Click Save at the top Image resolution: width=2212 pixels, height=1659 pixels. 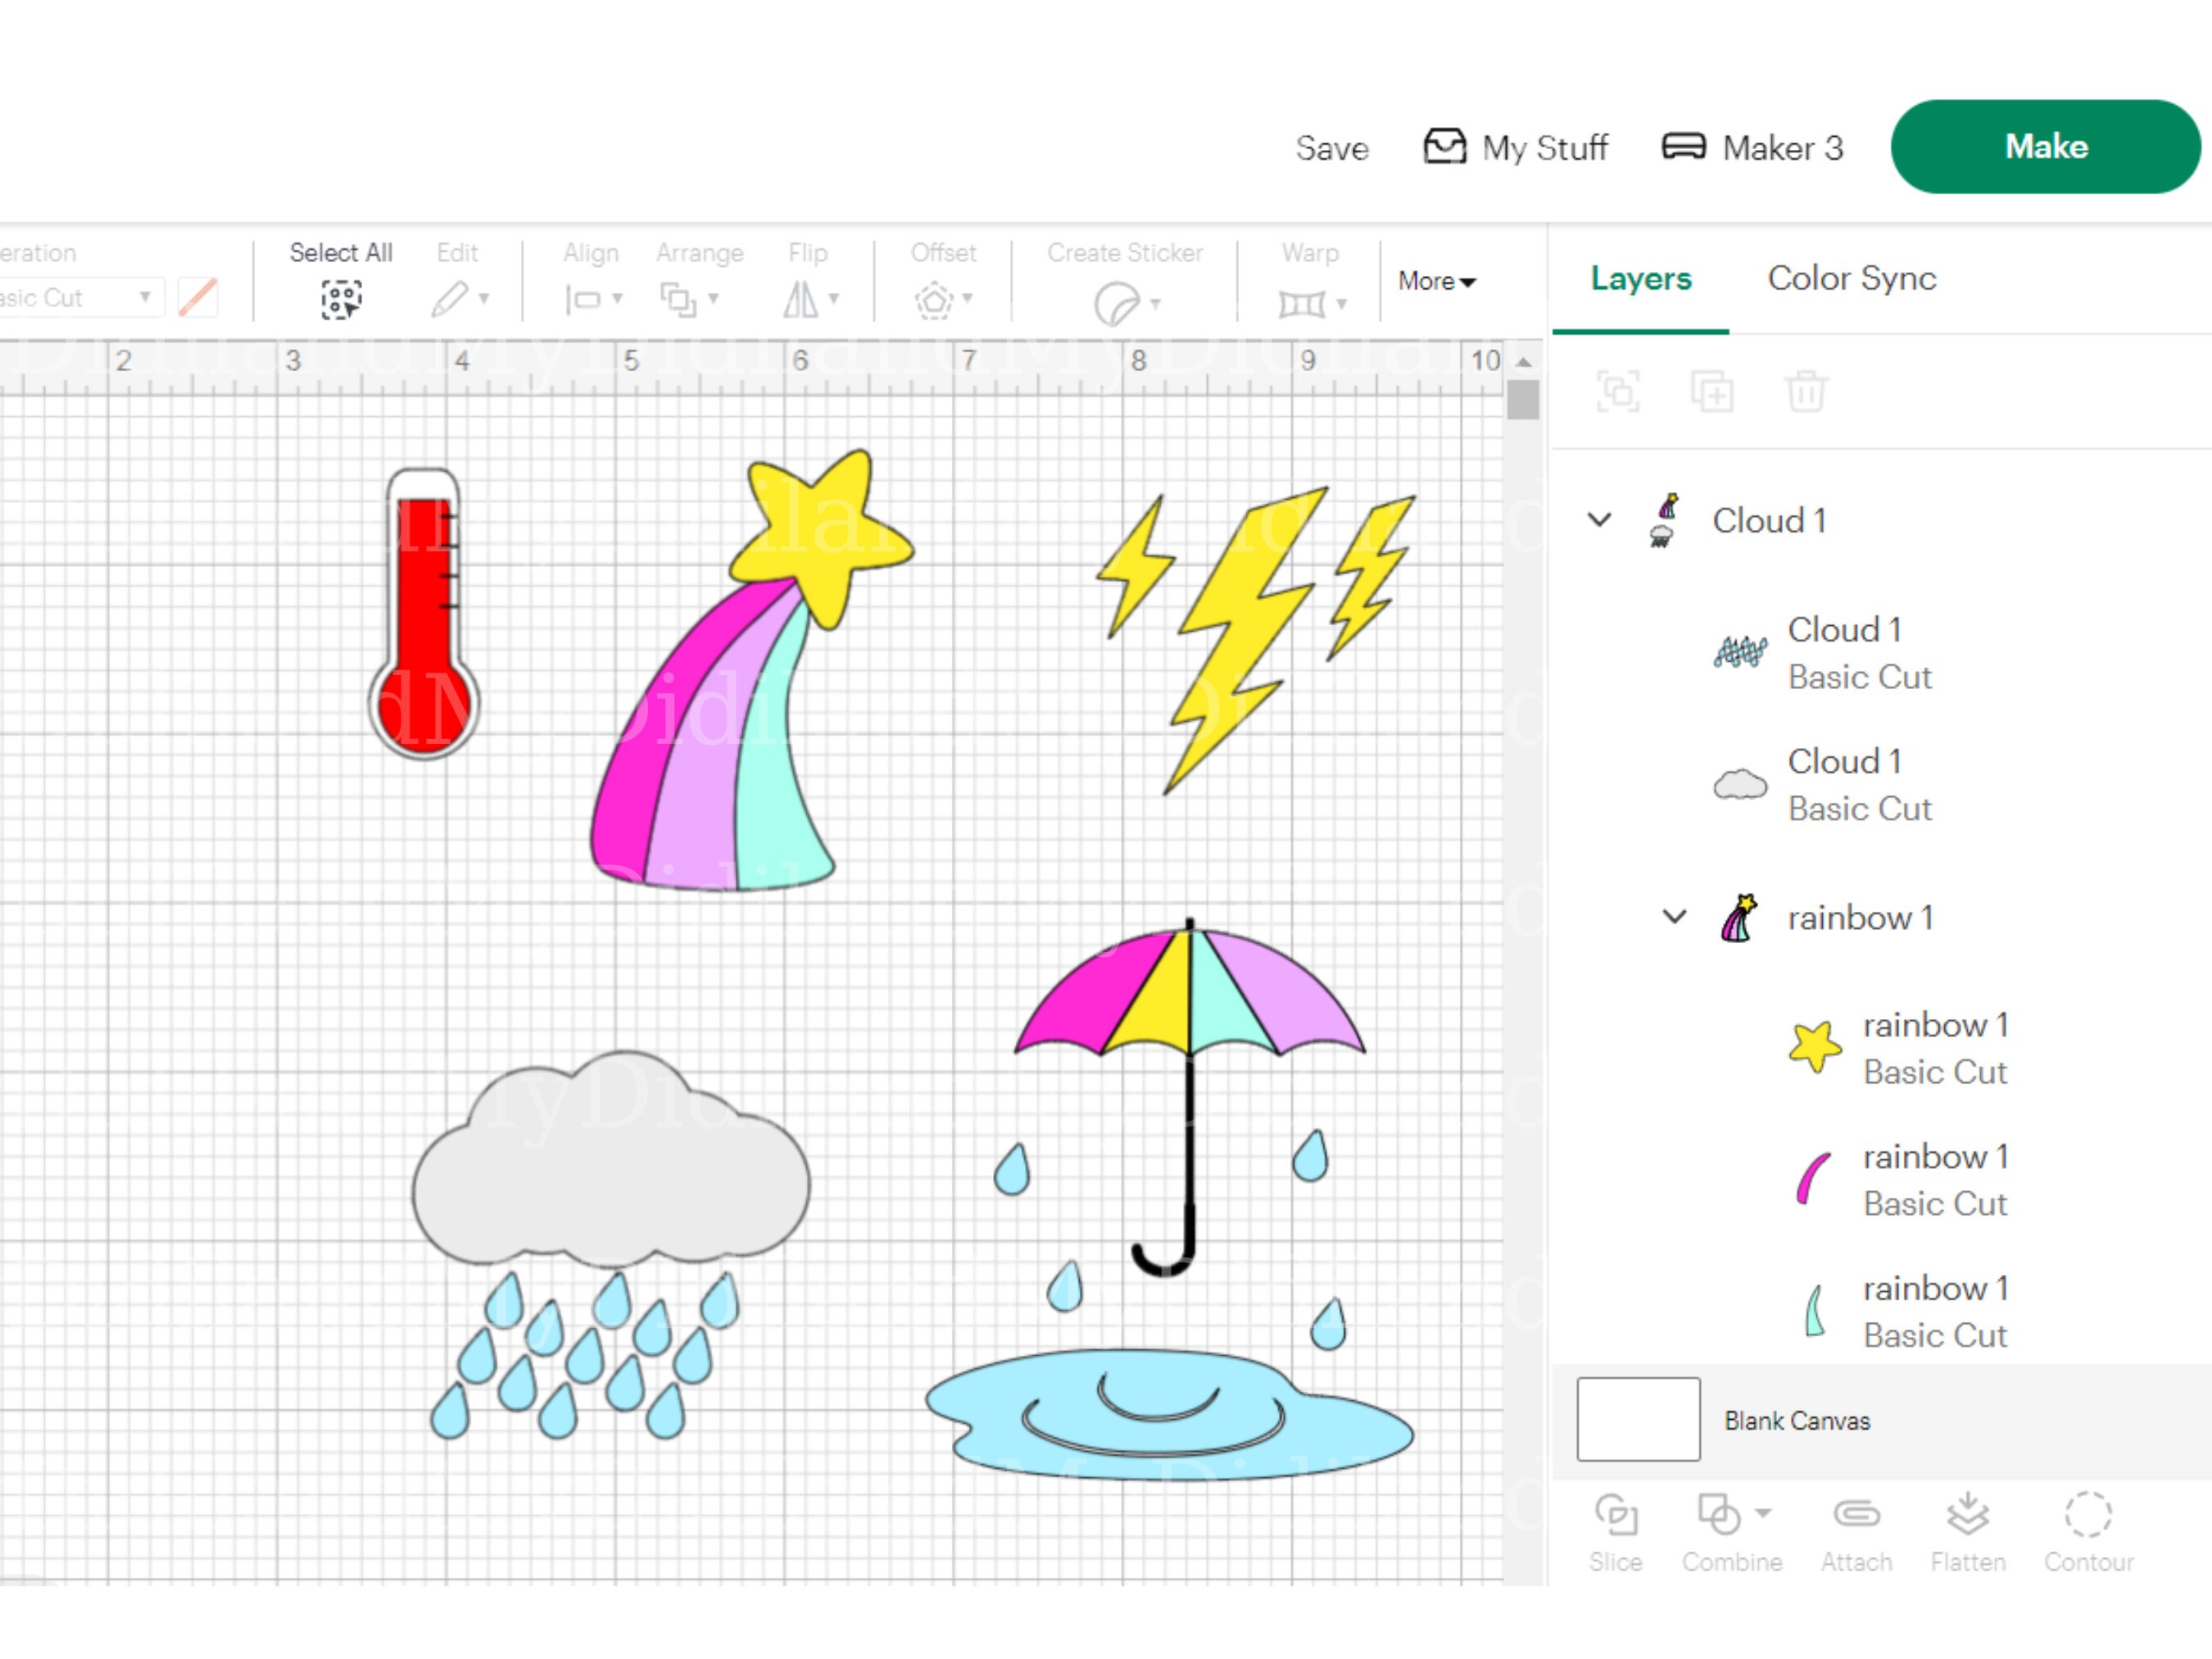1332,148
